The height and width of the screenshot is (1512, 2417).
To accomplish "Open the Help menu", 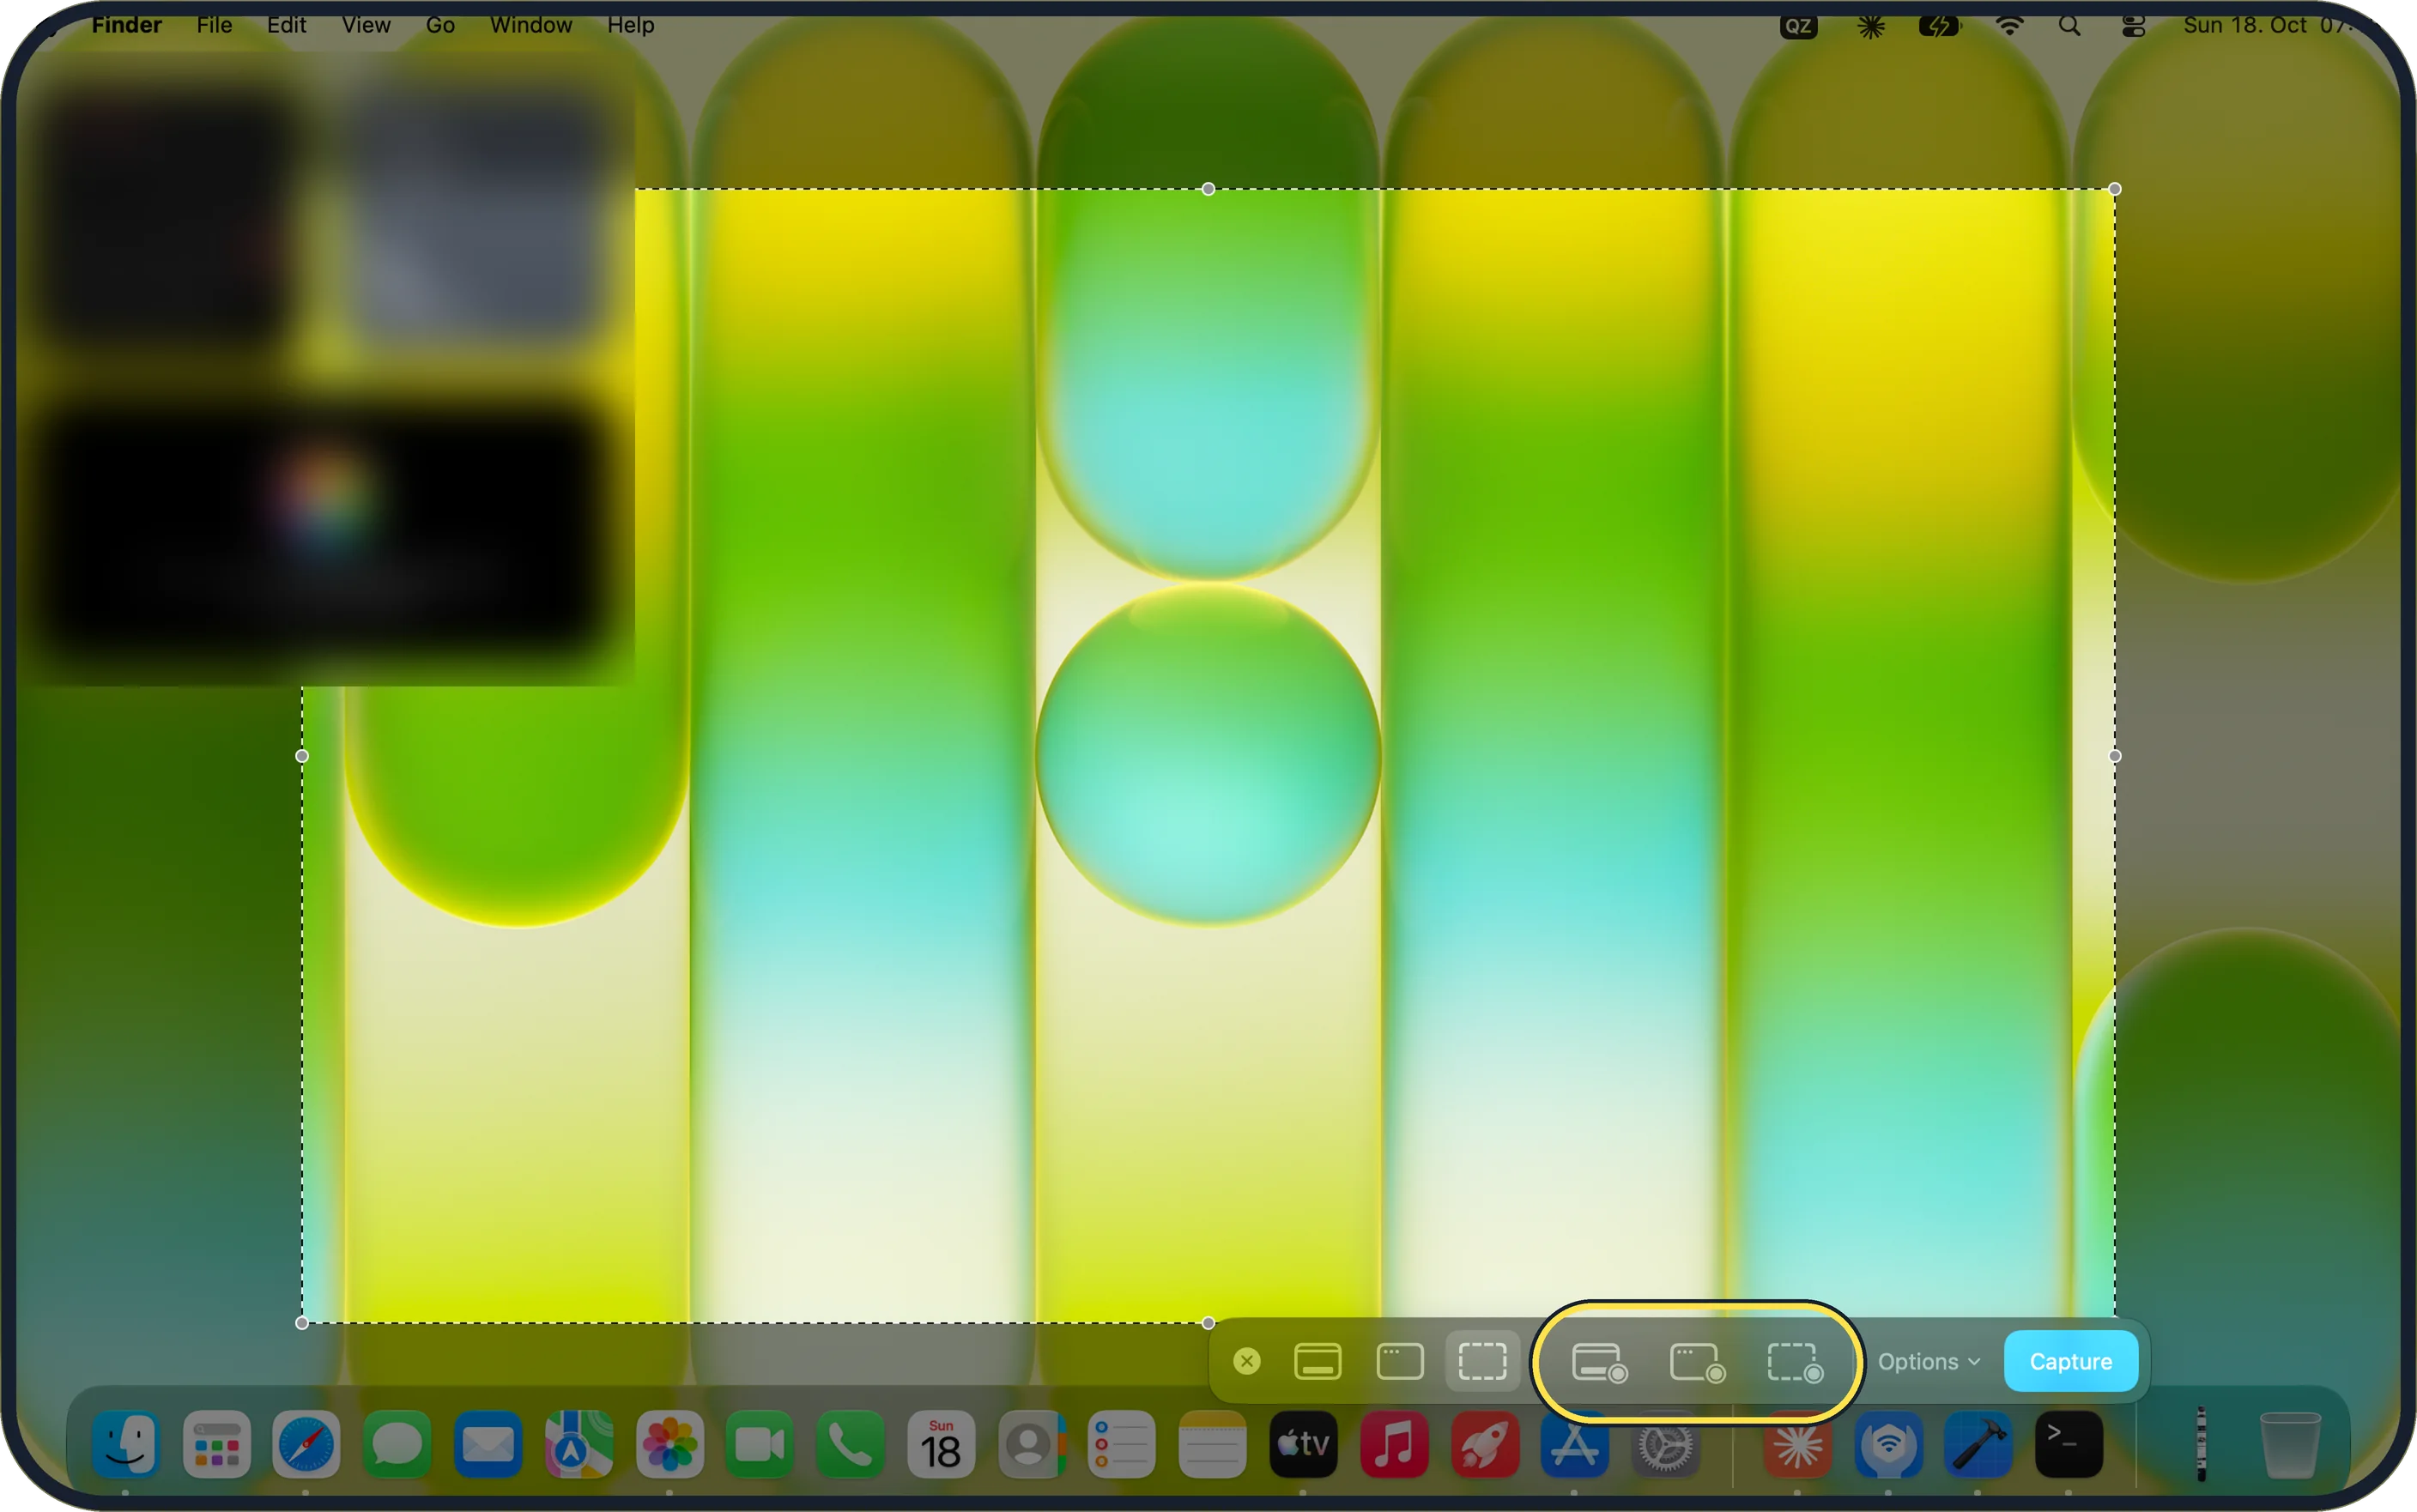I will [630, 25].
